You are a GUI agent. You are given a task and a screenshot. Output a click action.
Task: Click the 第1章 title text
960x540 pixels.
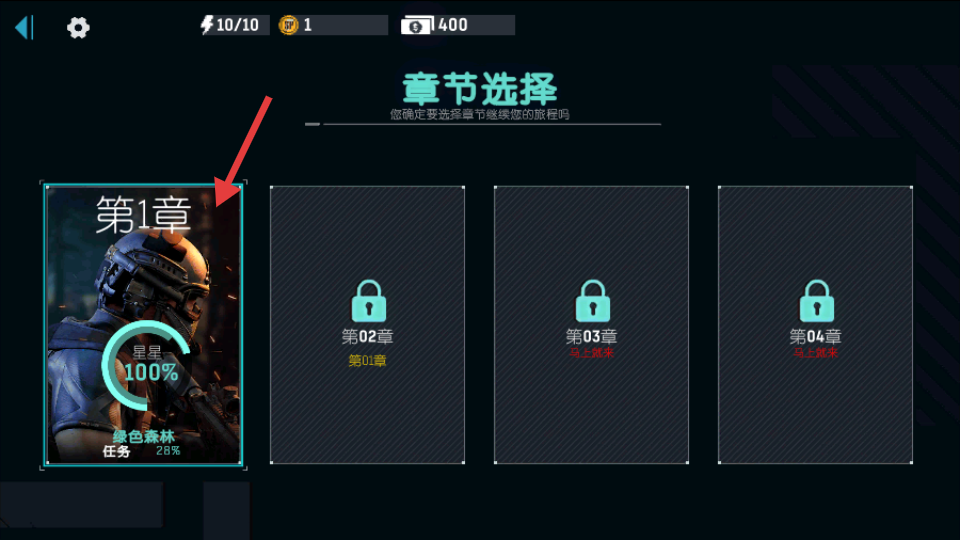[144, 214]
